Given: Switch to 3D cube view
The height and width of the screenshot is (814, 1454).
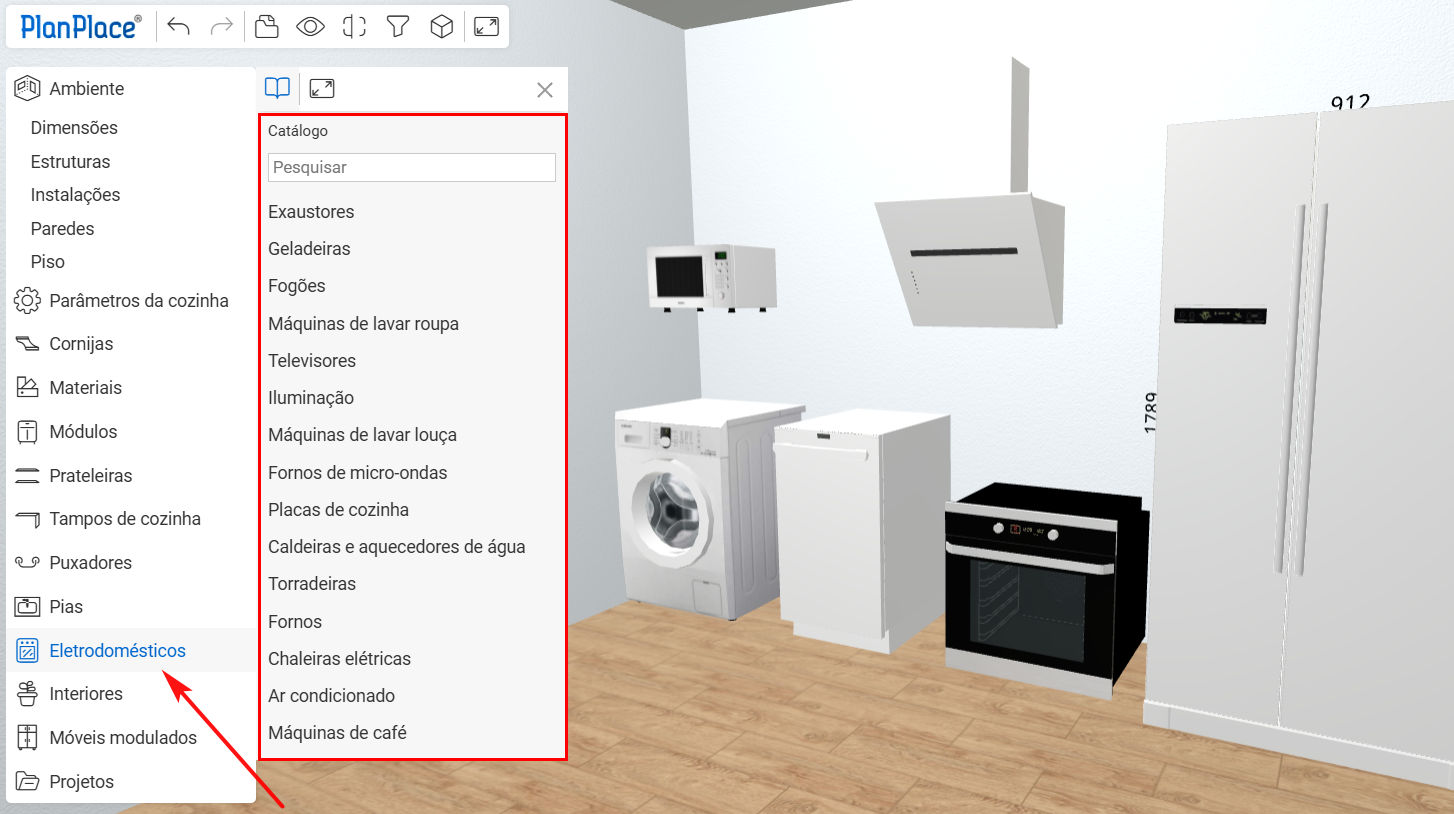Looking at the screenshot, I should pos(441,27).
